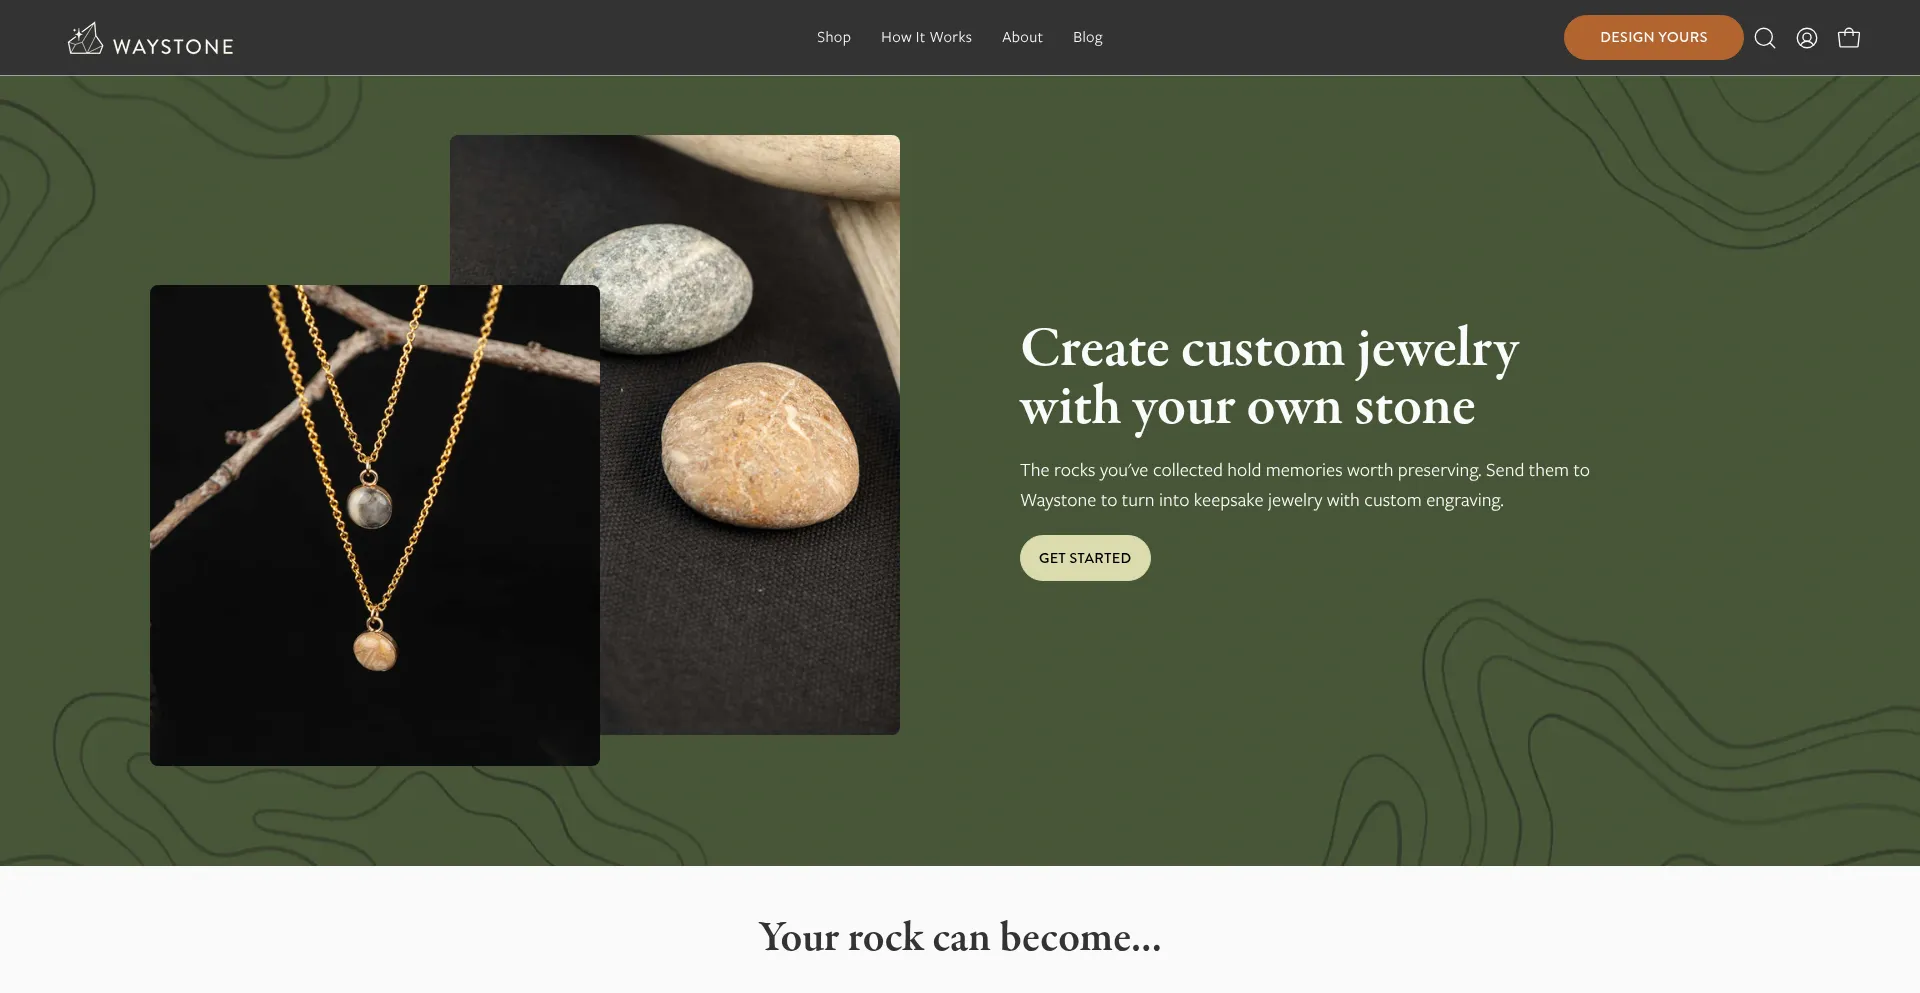
Task: Visit the Blog navigation link
Action: [x=1088, y=37]
